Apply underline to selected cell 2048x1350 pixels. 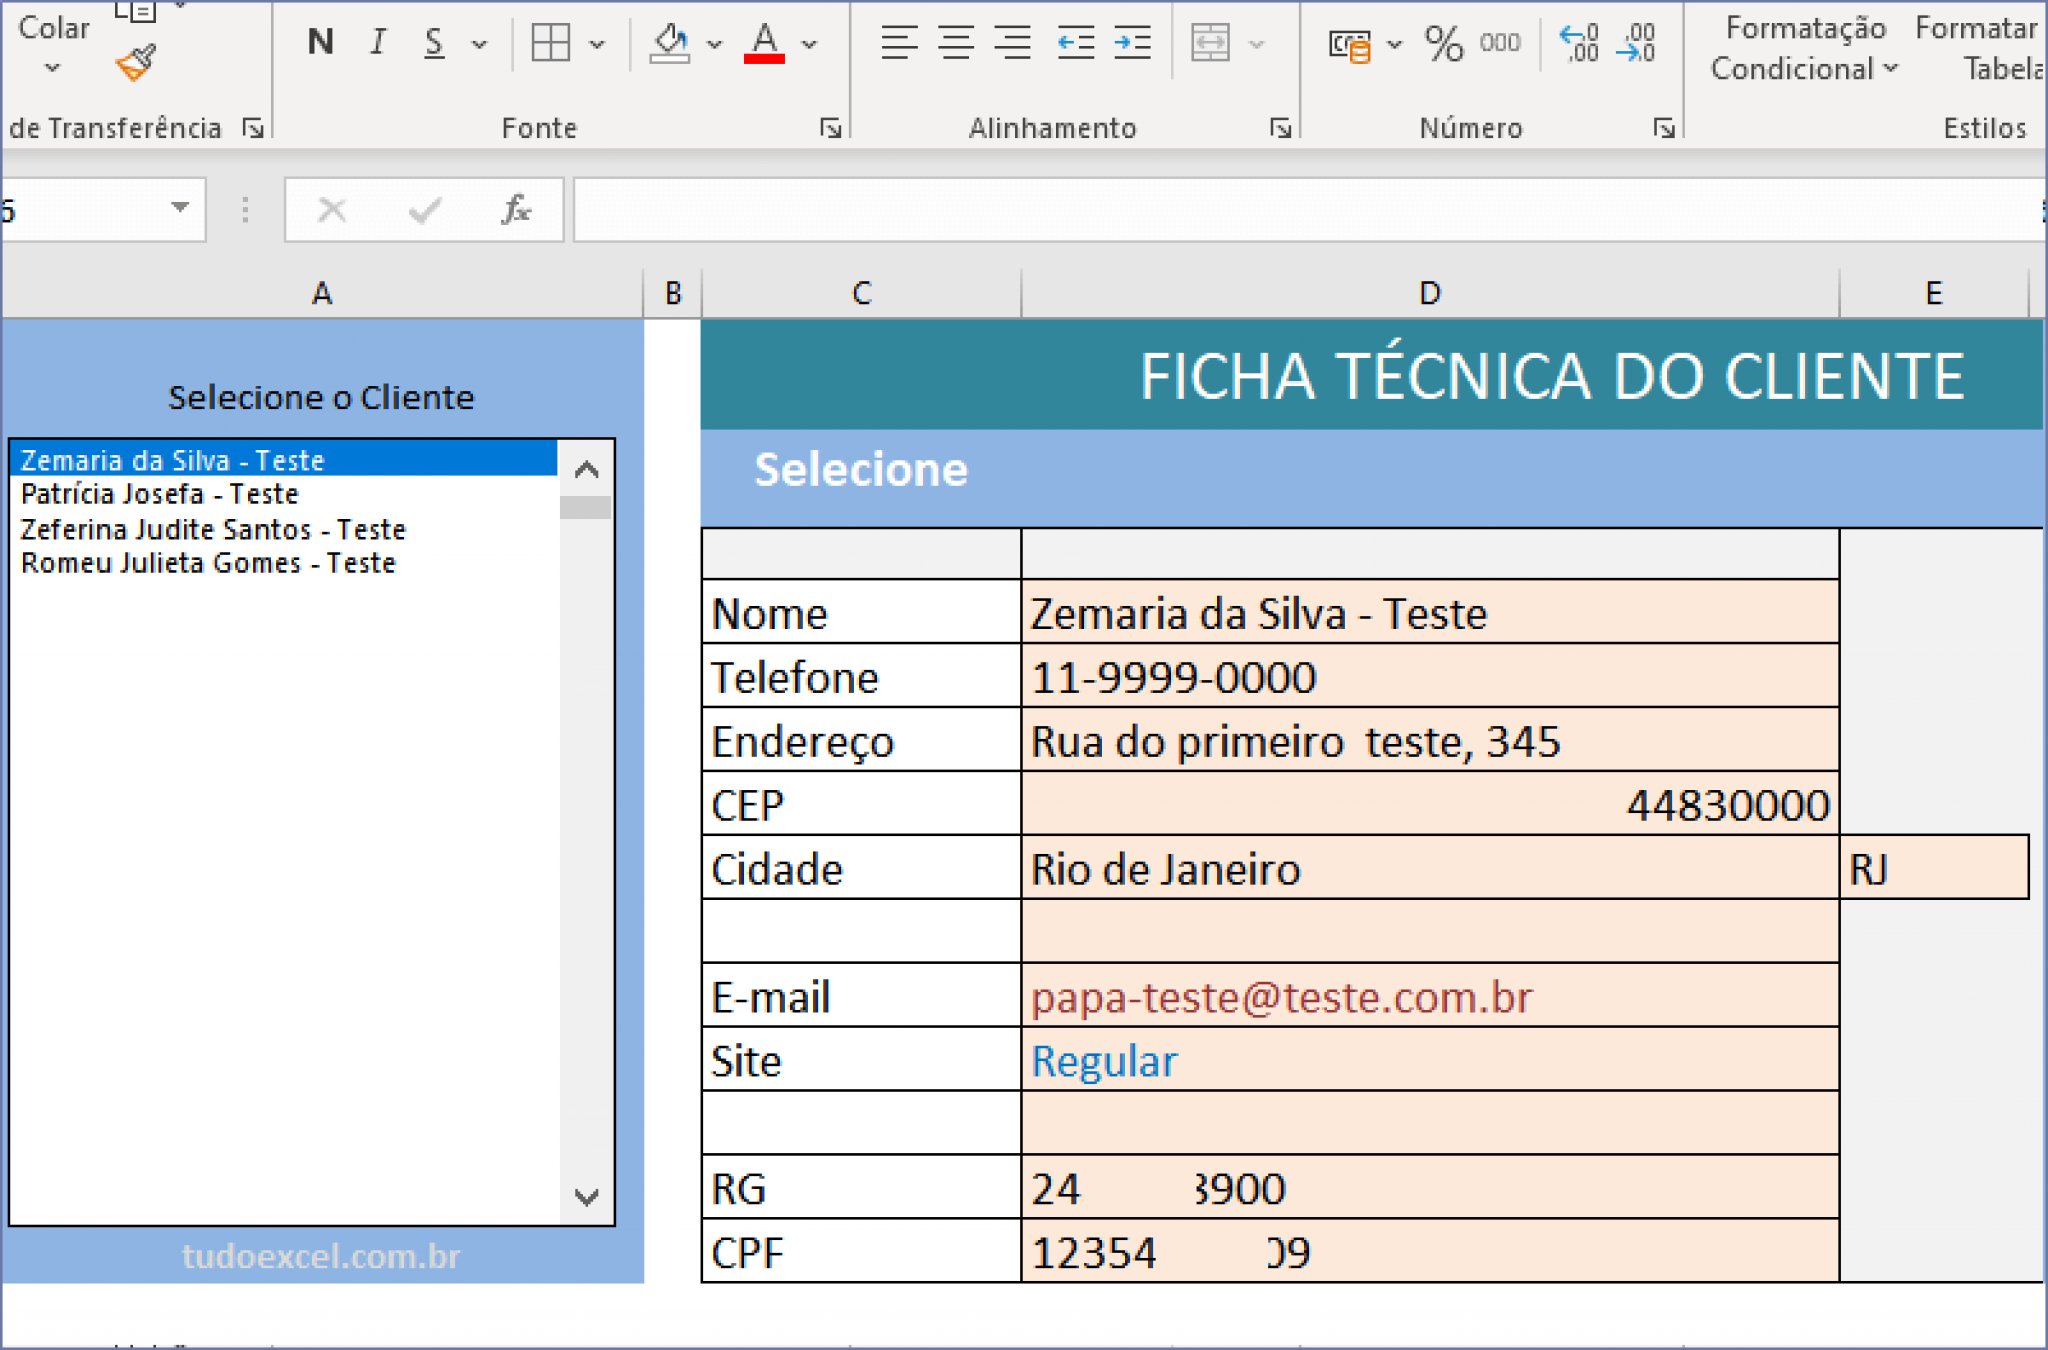point(432,42)
